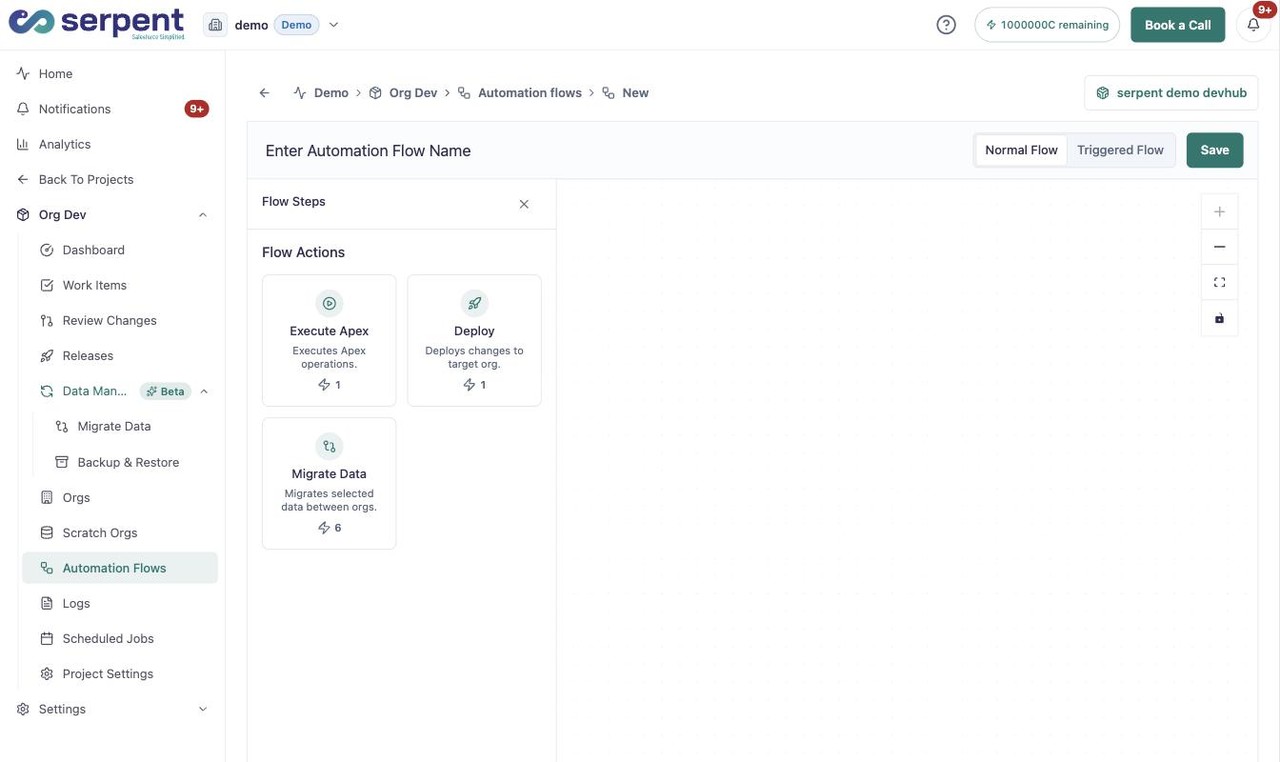
Task: Close the Flow Steps panel
Action: [x=524, y=204]
